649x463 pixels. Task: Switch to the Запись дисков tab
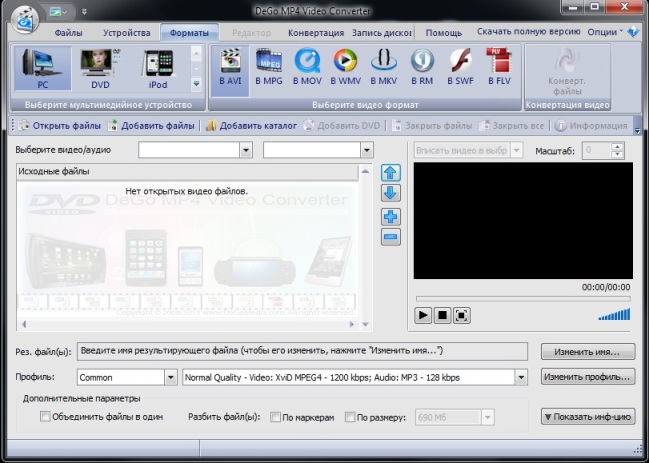(x=381, y=33)
